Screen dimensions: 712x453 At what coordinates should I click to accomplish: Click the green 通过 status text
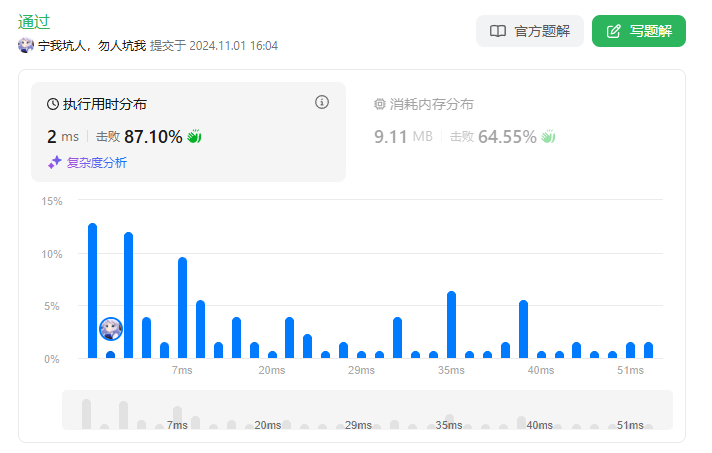34,21
